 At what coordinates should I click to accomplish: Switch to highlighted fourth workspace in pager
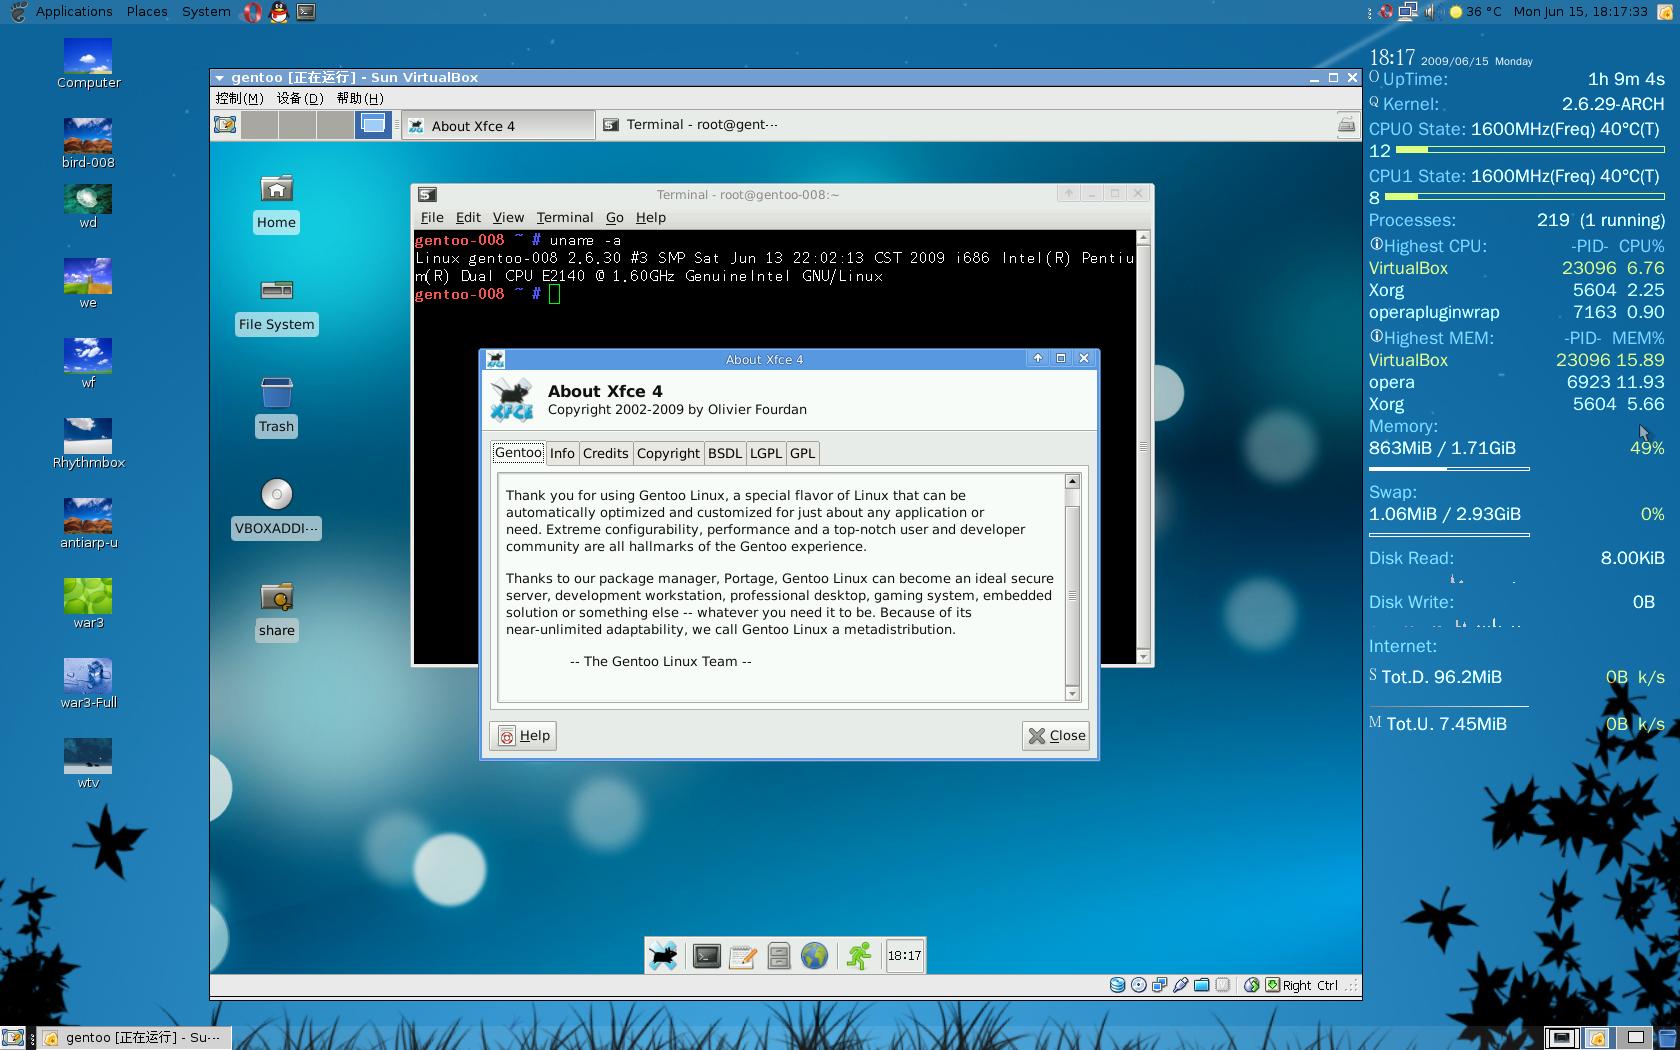[373, 125]
